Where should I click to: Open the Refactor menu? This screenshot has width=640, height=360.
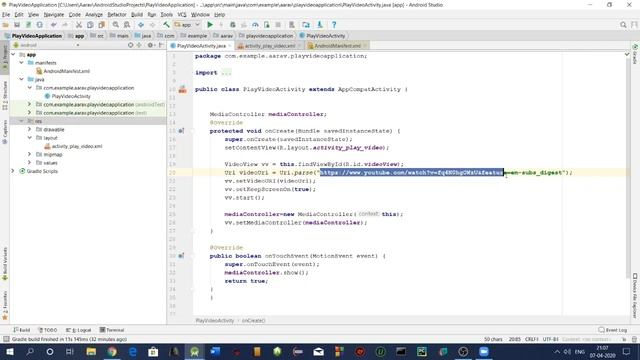coord(117,14)
